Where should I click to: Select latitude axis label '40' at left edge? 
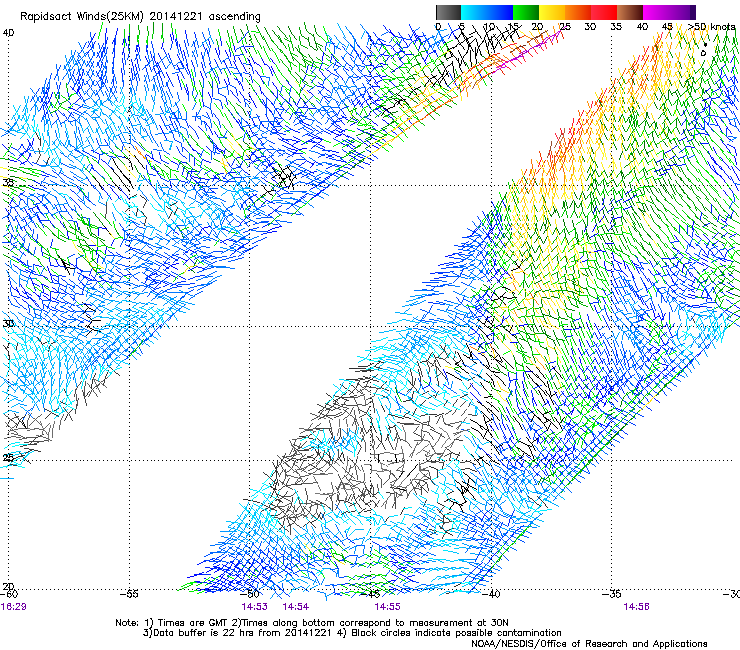(x=8, y=33)
